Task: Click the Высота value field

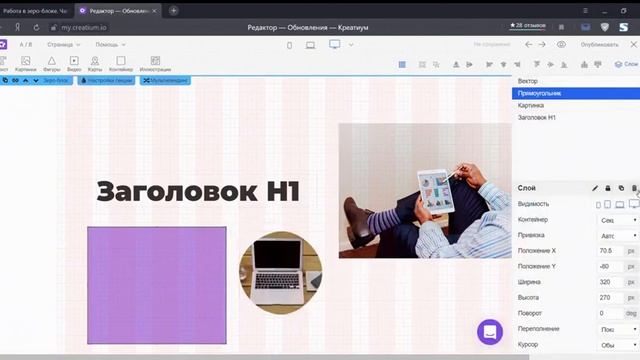Action: pyautogui.click(x=611, y=298)
